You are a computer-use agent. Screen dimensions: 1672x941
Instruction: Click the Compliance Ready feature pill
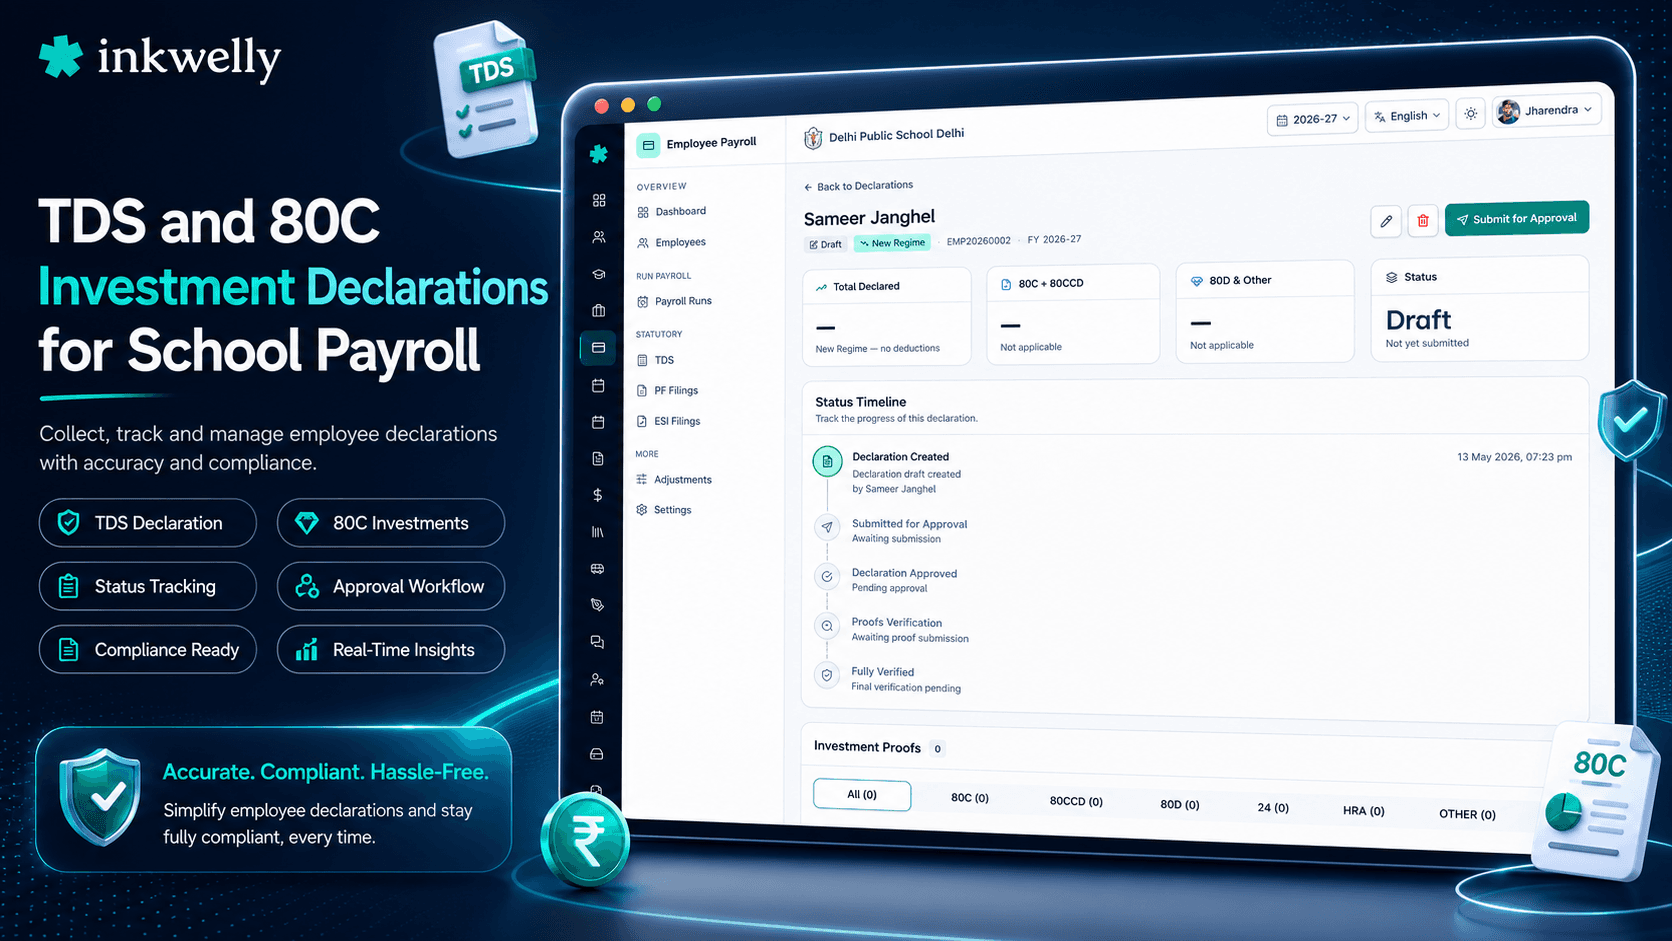pyautogui.click(x=148, y=650)
